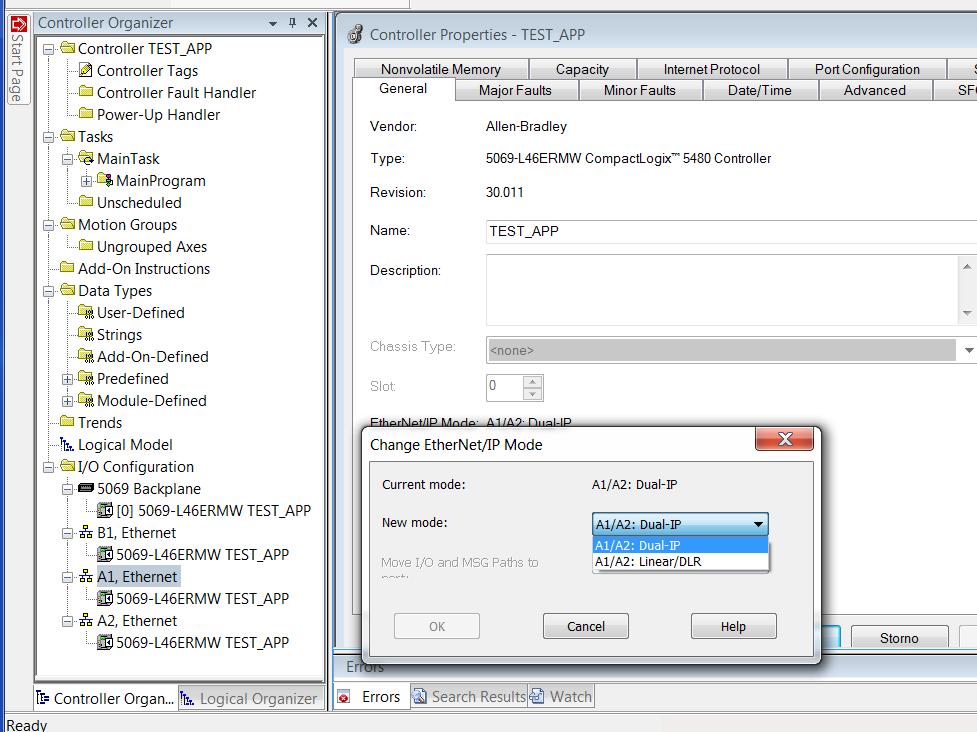Open the New mode dropdown arrow
This screenshot has width=977, height=732.
(758, 524)
